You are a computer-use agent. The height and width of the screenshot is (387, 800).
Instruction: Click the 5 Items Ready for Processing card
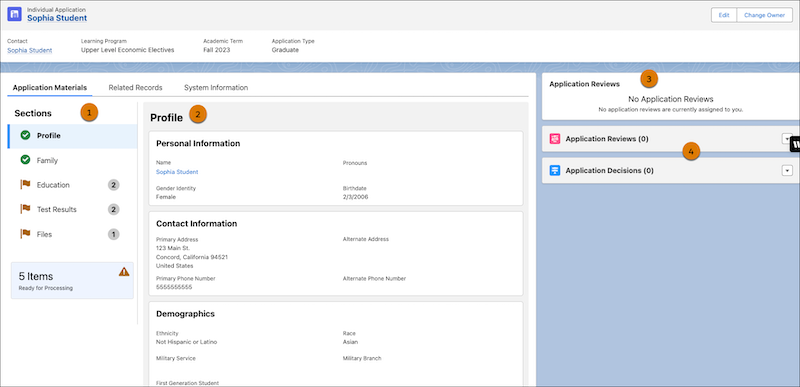click(72, 280)
